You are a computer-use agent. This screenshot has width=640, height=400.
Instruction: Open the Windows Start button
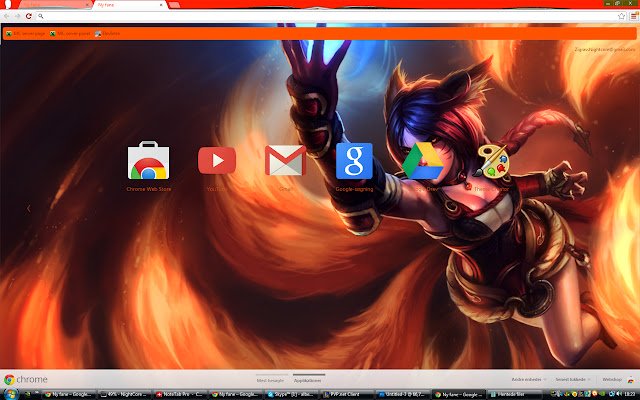(11, 394)
